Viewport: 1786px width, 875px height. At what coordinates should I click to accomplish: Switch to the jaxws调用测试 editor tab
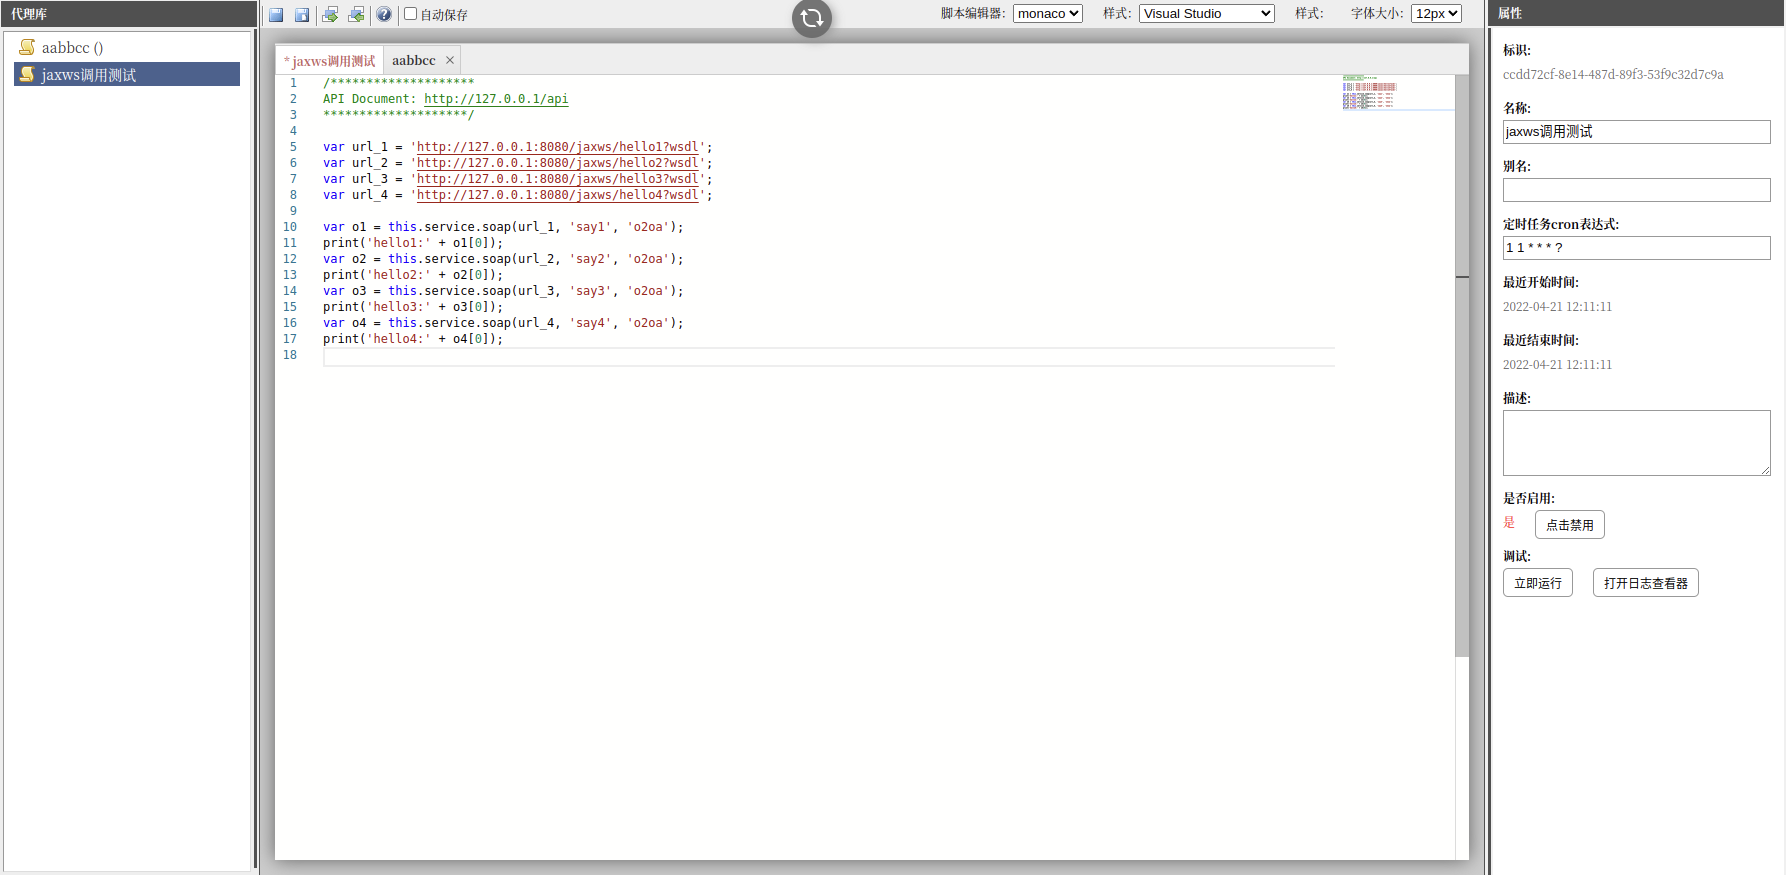[333, 61]
